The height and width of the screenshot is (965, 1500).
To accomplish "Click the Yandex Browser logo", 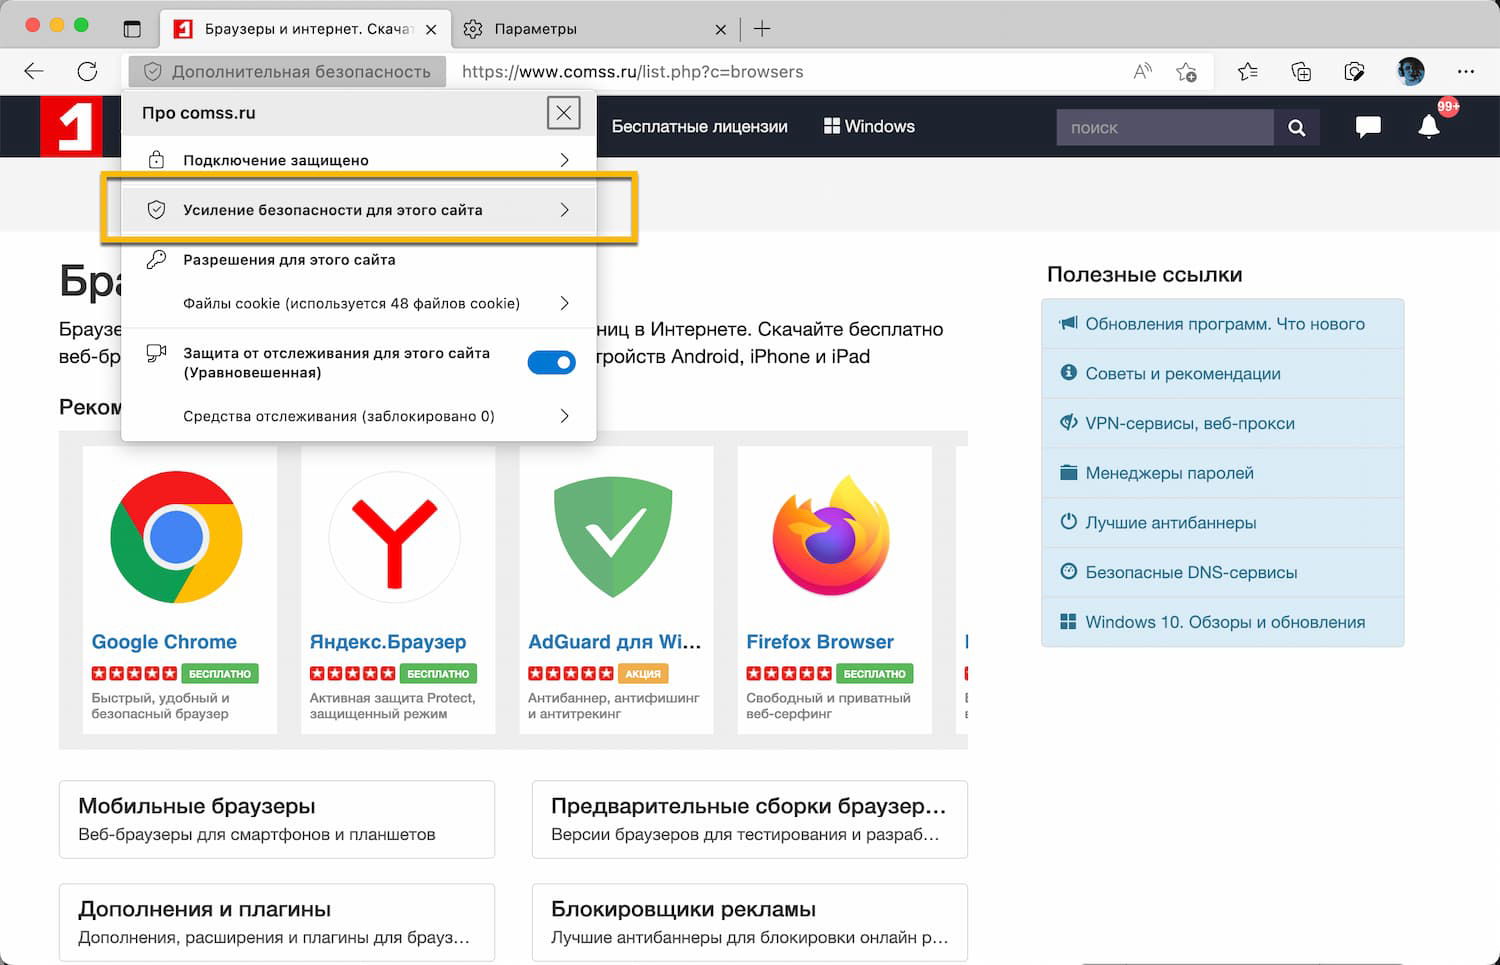I will (x=394, y=537).
